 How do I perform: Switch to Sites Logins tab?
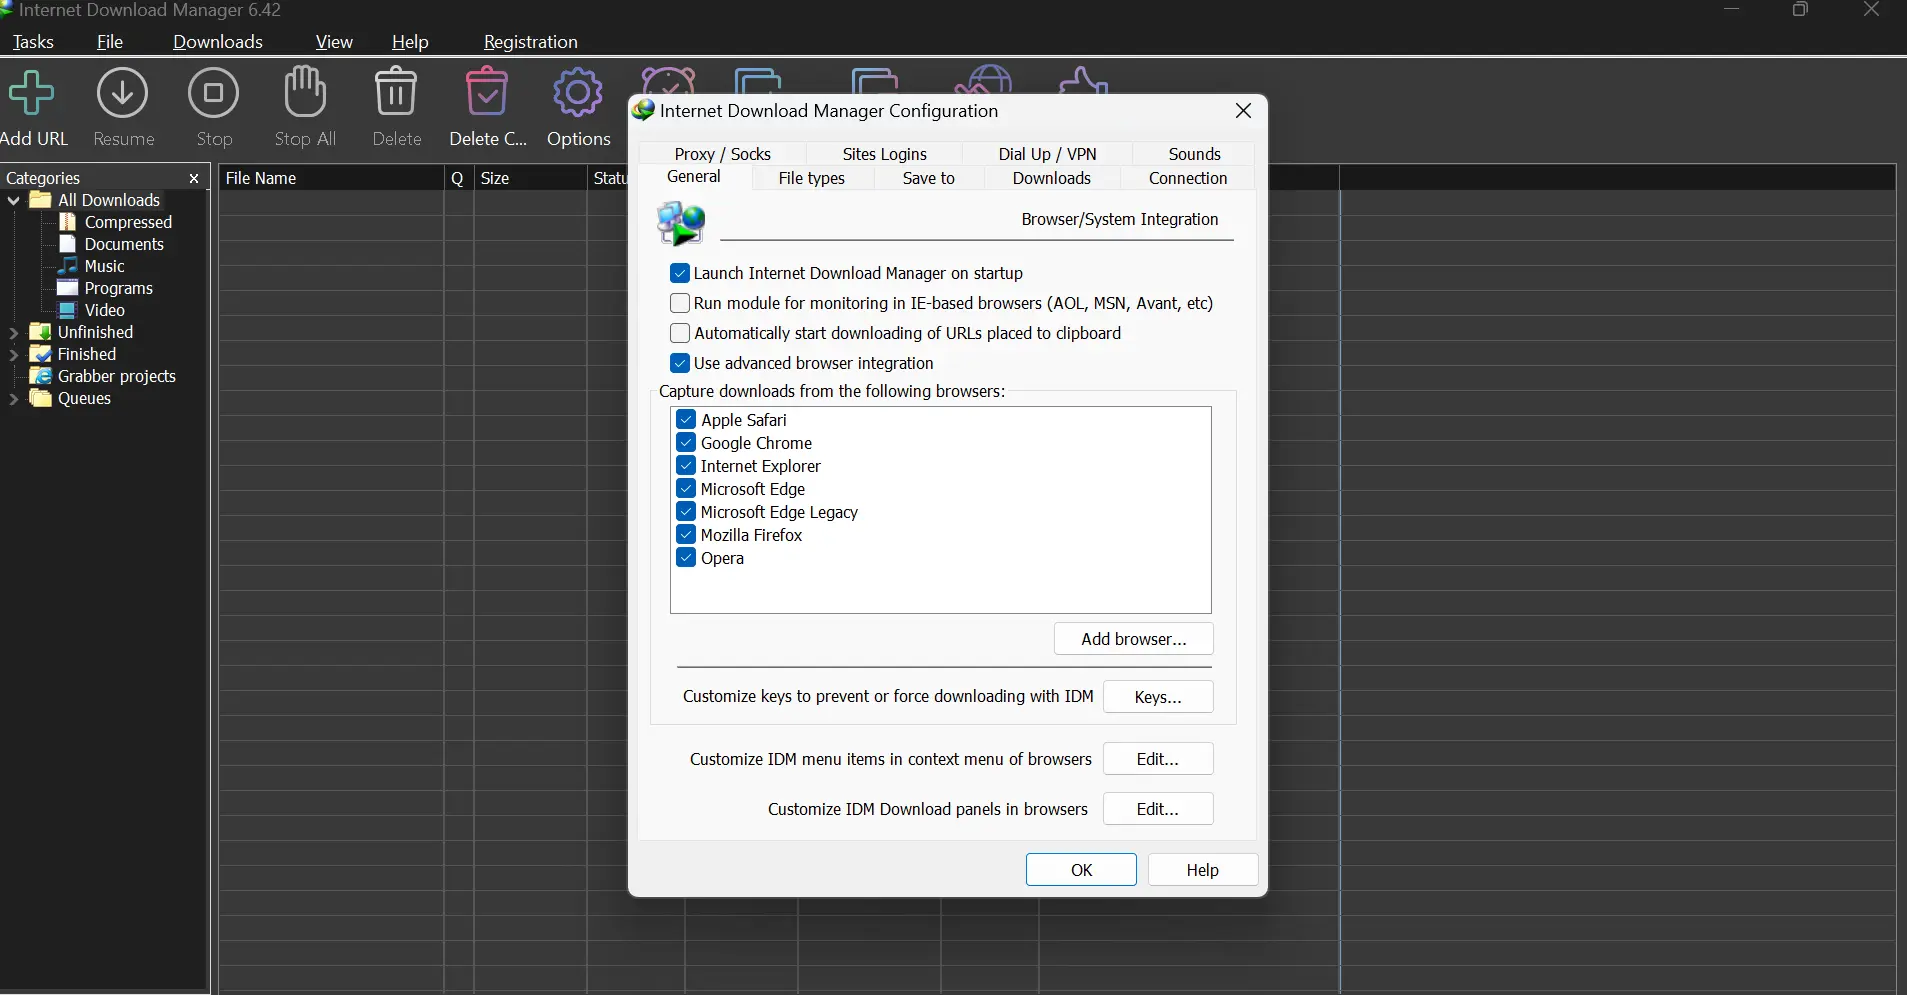pos(885,154)
